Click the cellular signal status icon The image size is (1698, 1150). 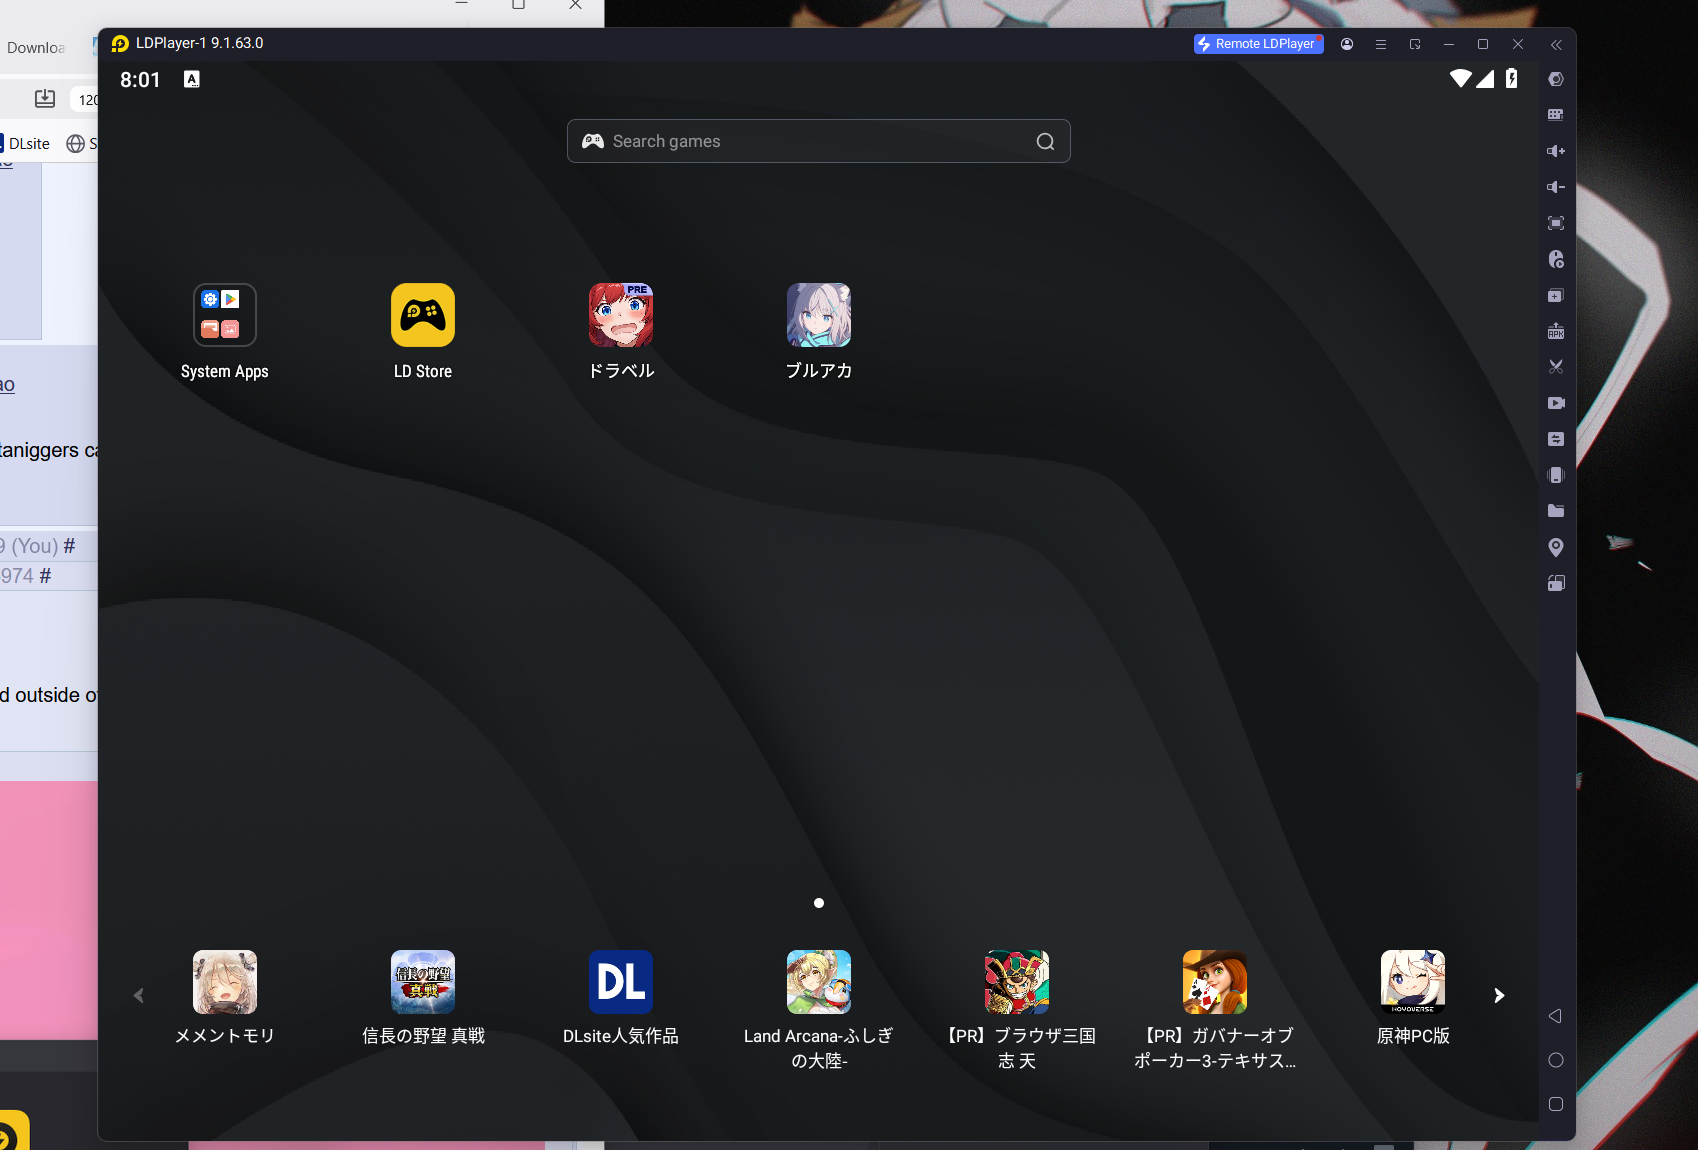click(1485, 78)
